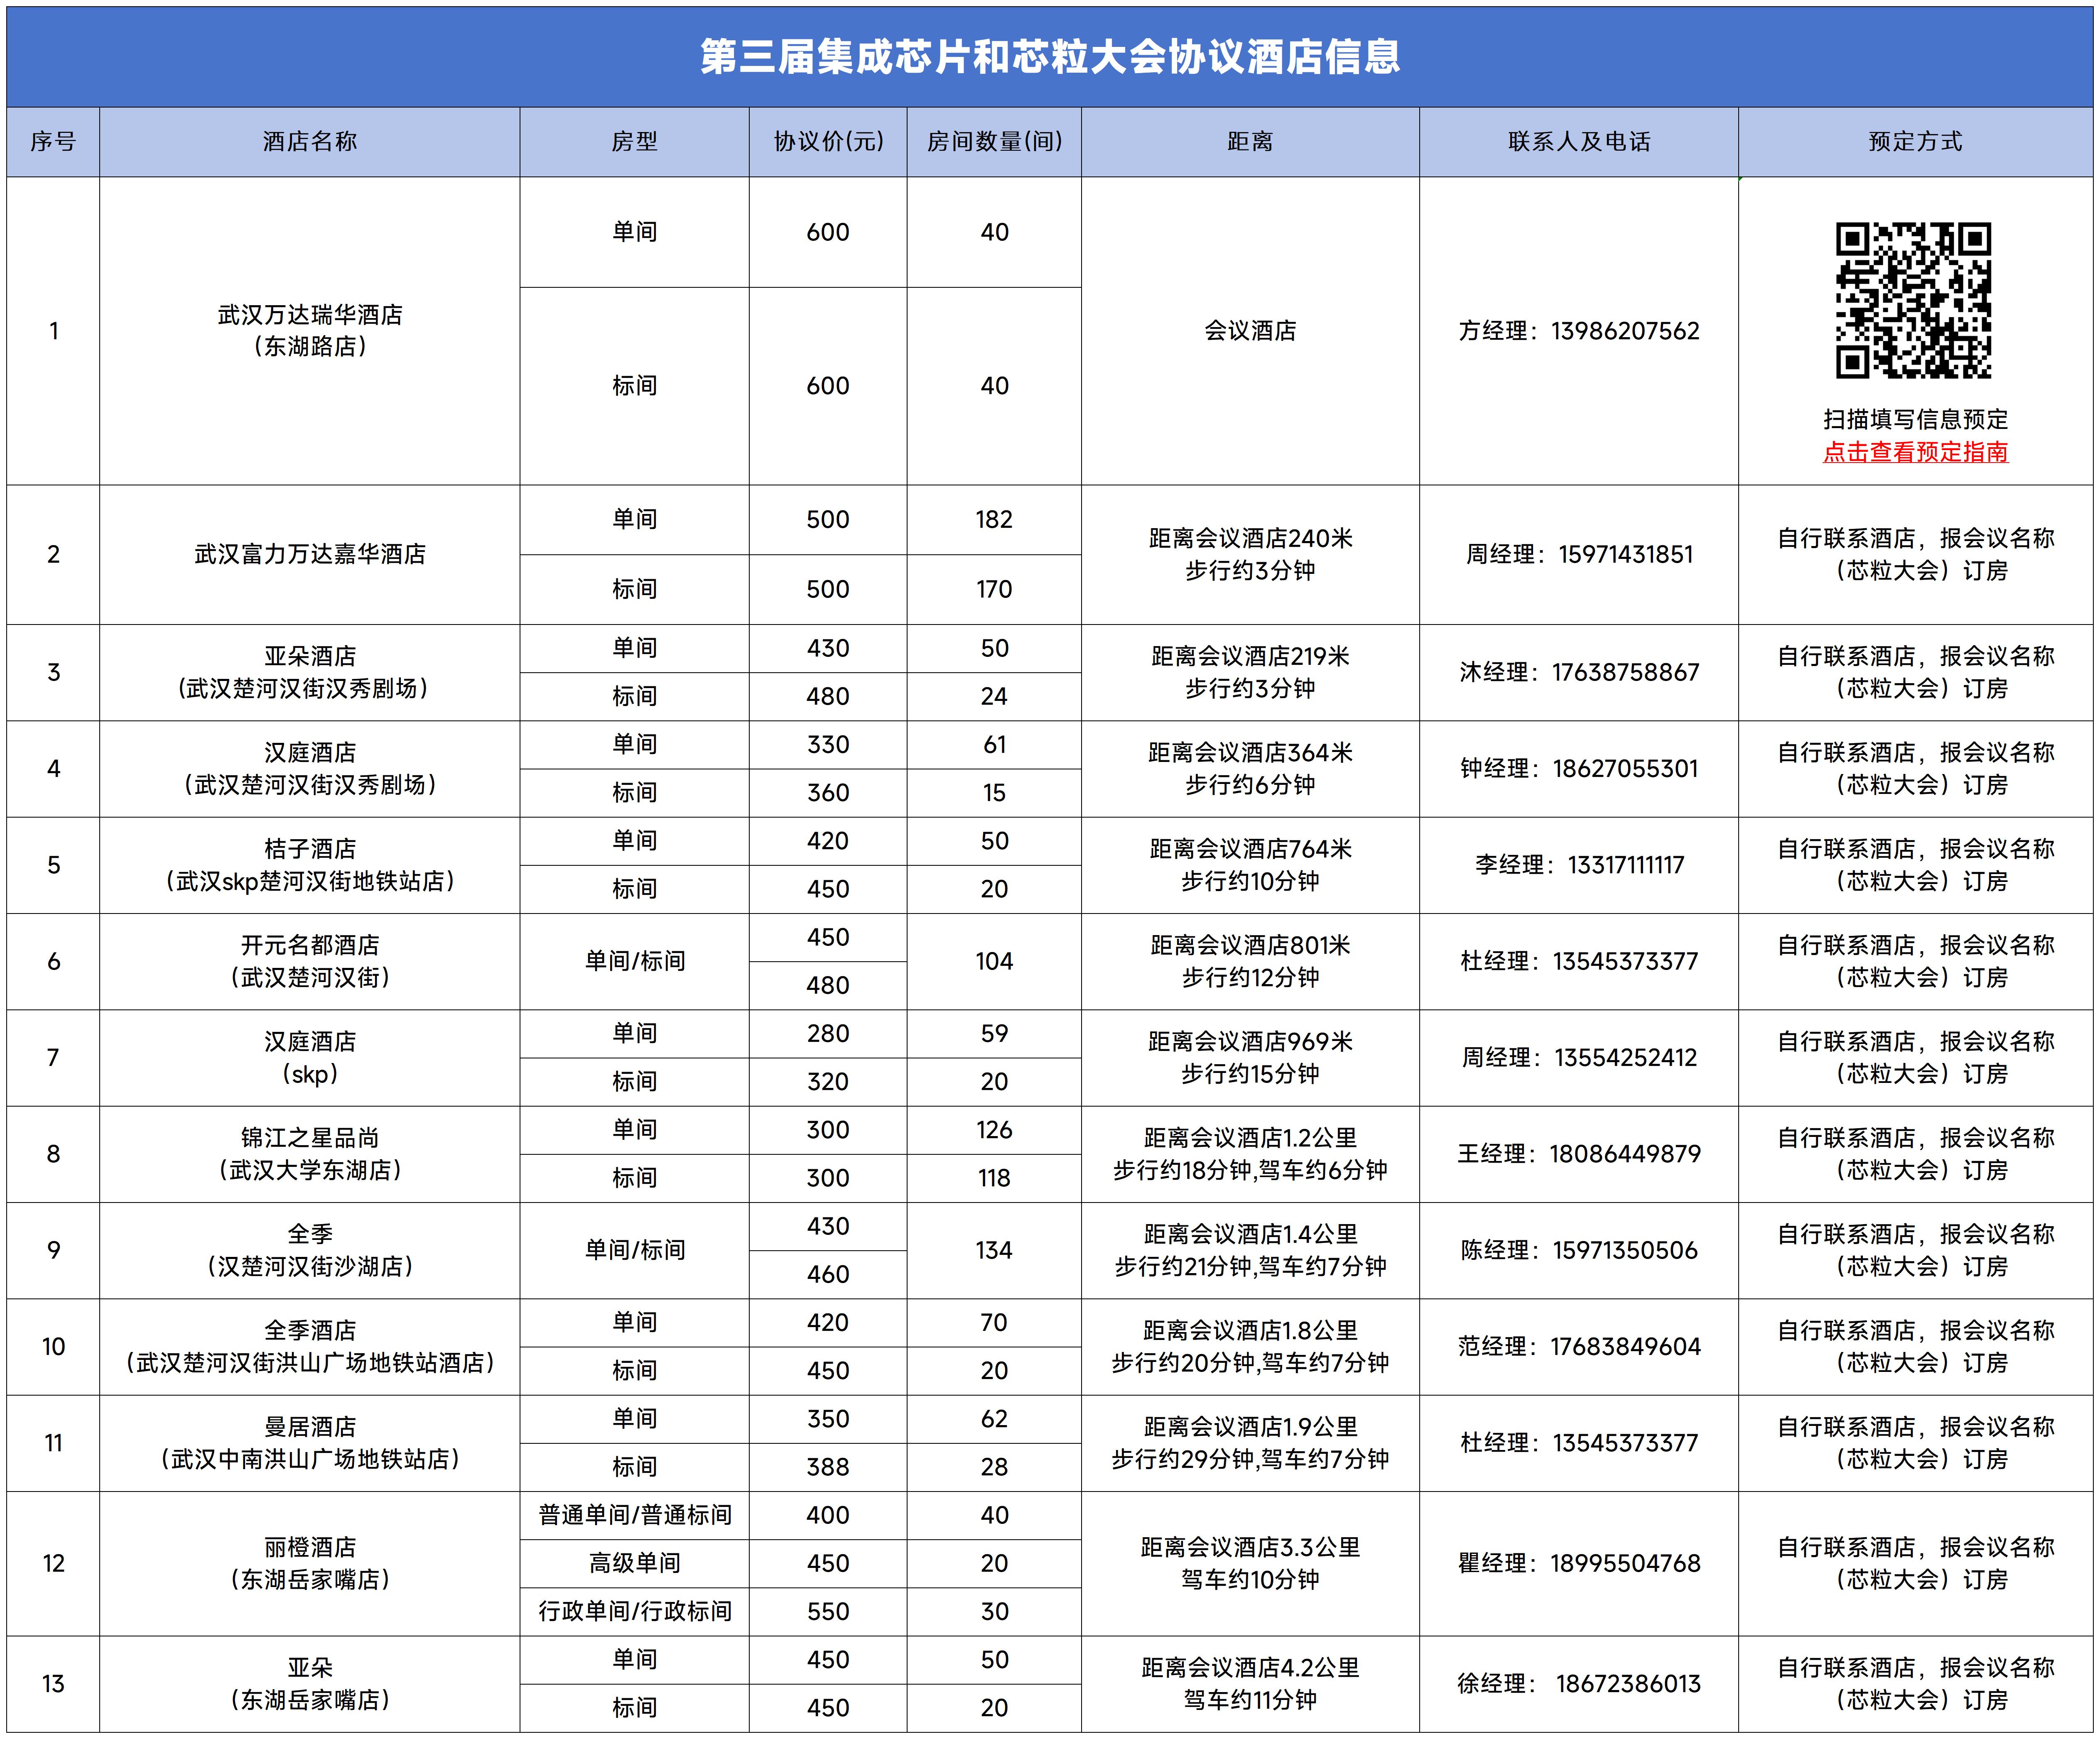2100x1739 pixels.
Task: Click distance cell 距离会议酒店969米
Action: (x=1250, y=1058)
